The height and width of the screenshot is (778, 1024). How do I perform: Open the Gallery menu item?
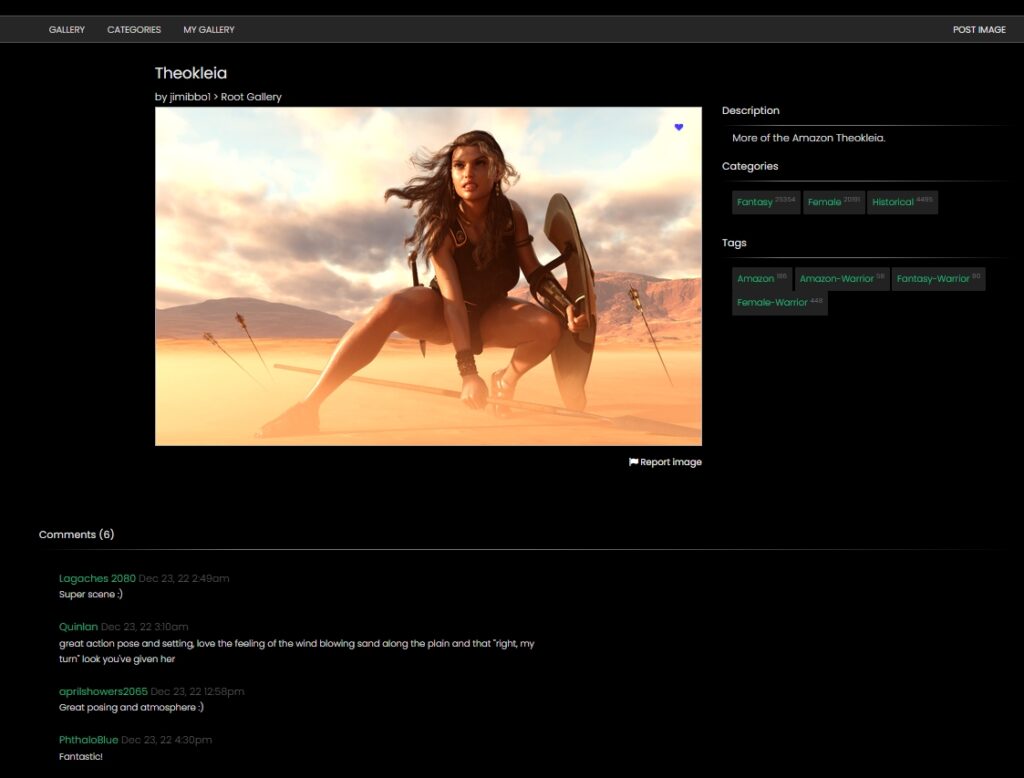[x=67, y=30]
